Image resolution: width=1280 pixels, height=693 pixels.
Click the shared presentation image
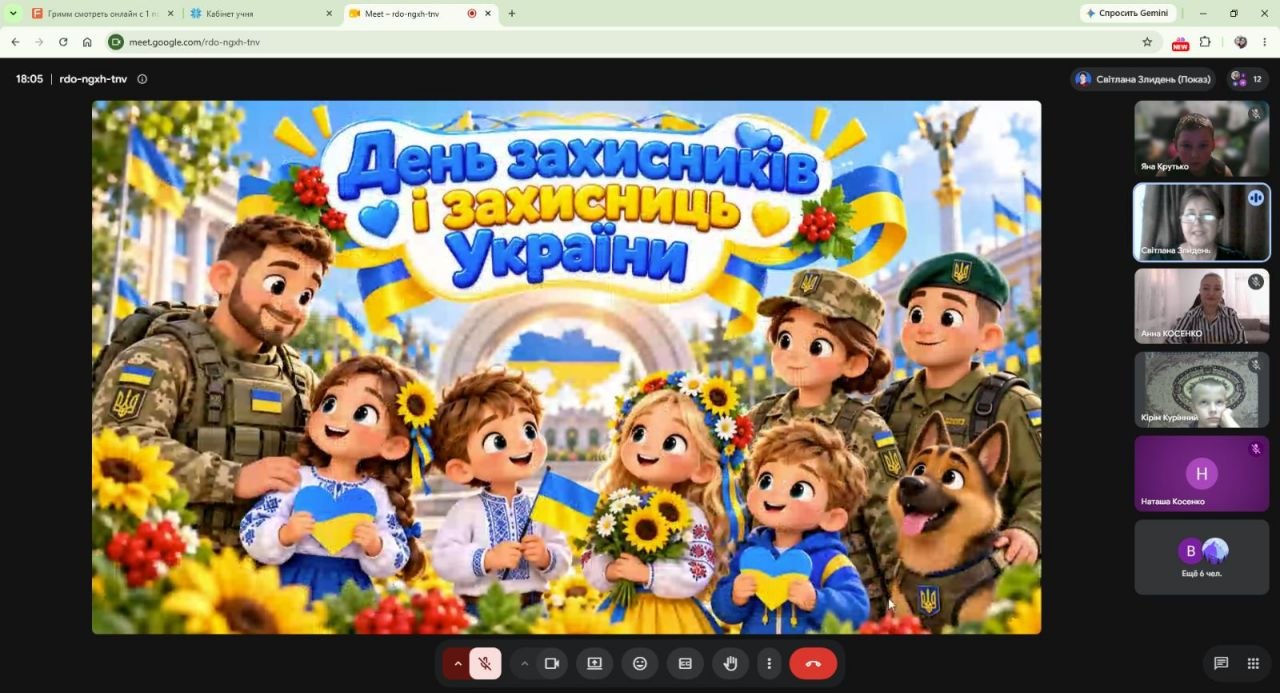tap(566, 367)
